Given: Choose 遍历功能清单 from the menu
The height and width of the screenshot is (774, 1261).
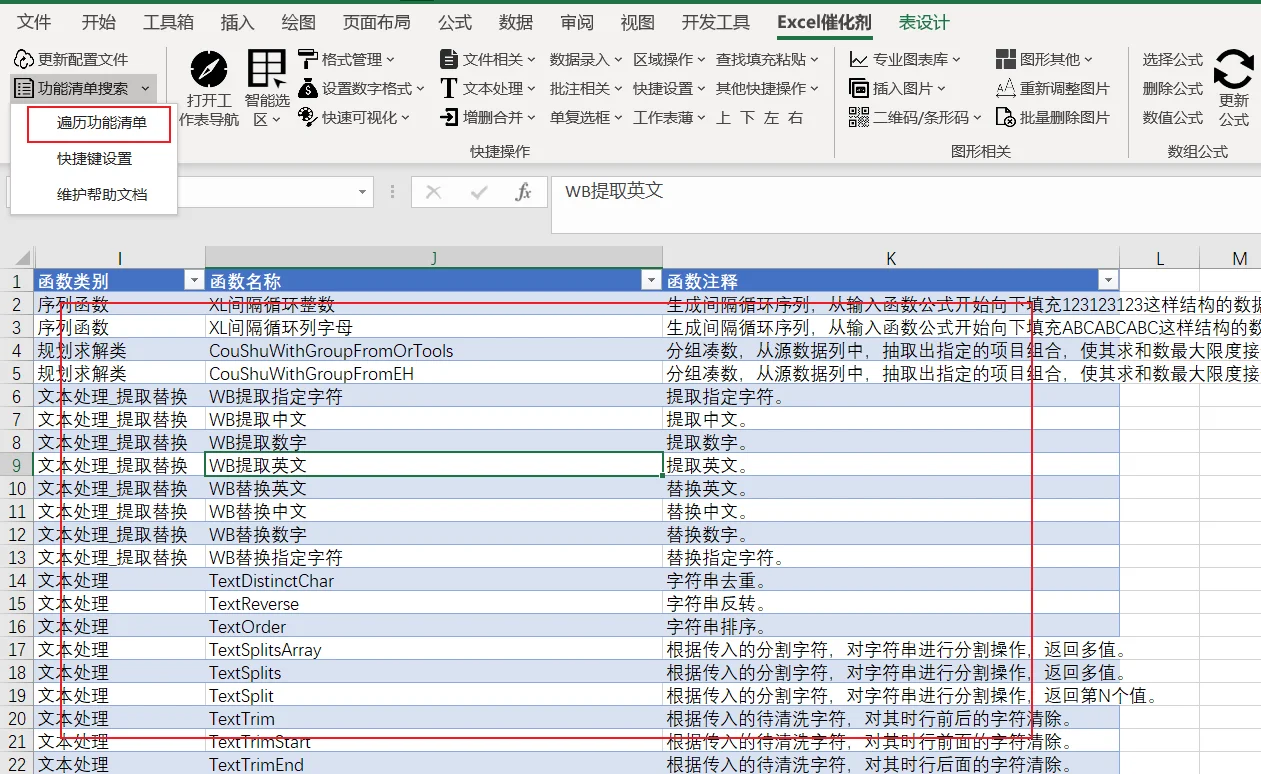Looking at the screenshot, I should (x=99, y=123).
